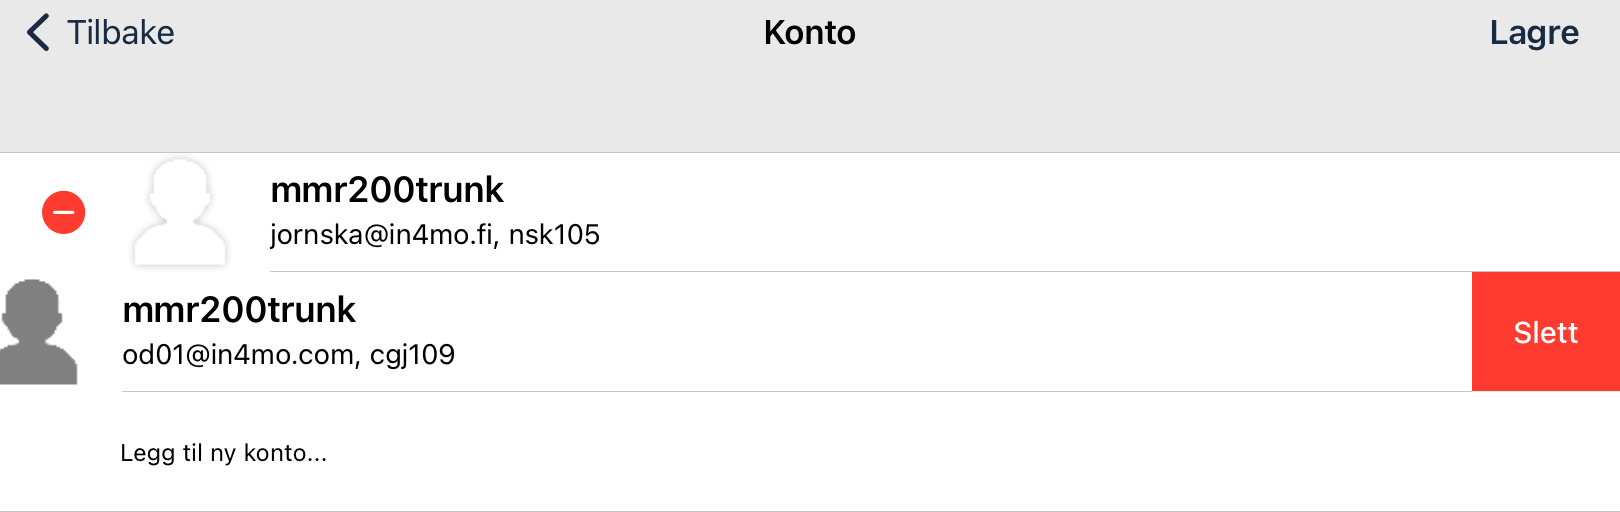Tap the back chevron arrow icon
The width and height of the screenshot is (1620, 512).
pyautogui.click(x=38, y=33)
